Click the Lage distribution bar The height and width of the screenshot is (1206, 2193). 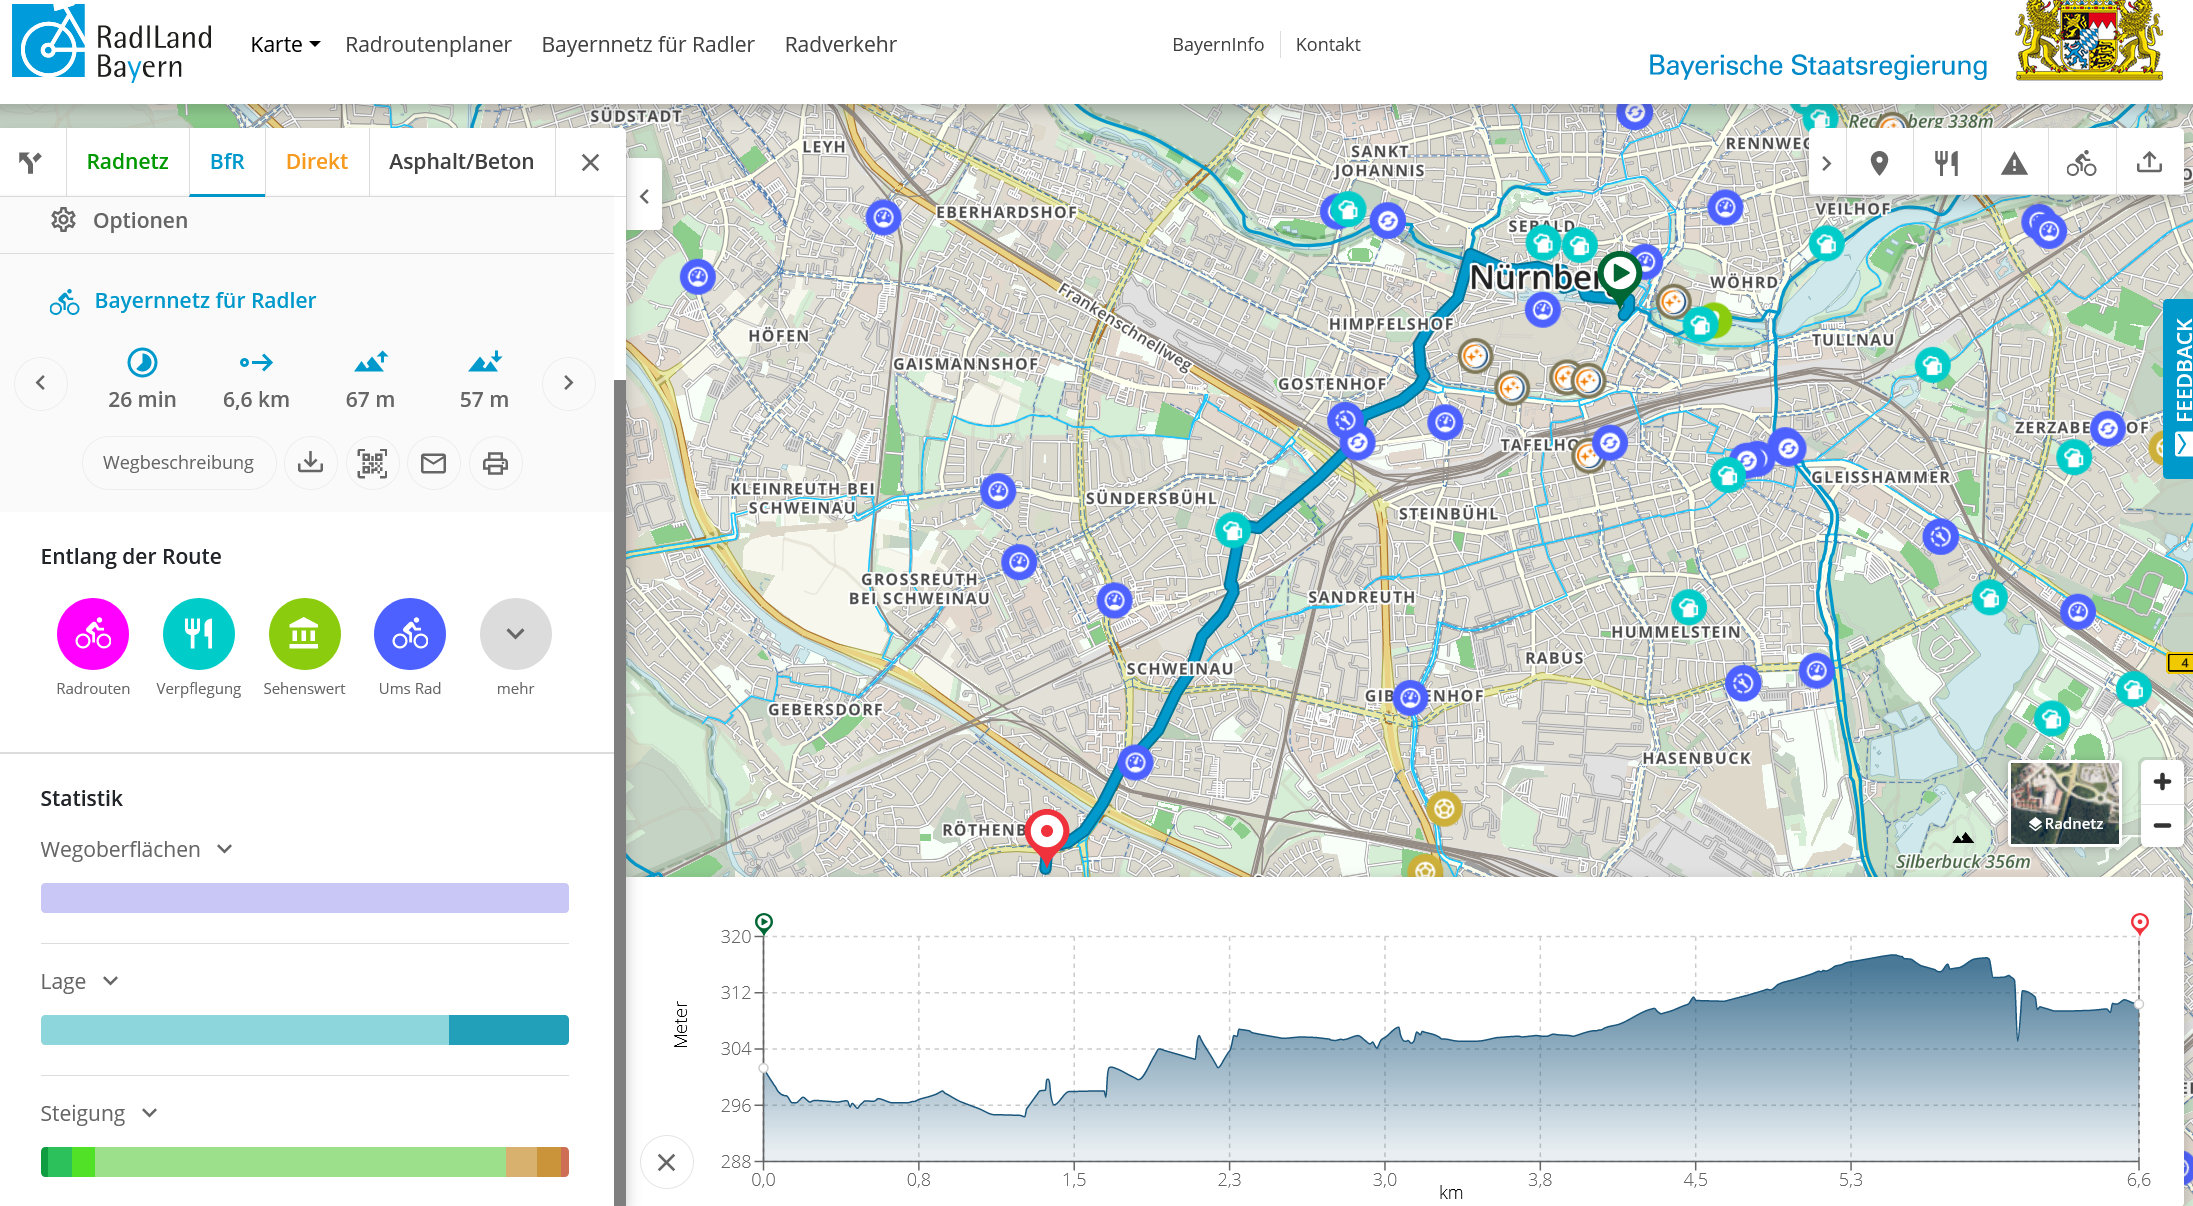(x=304, y=1030)
